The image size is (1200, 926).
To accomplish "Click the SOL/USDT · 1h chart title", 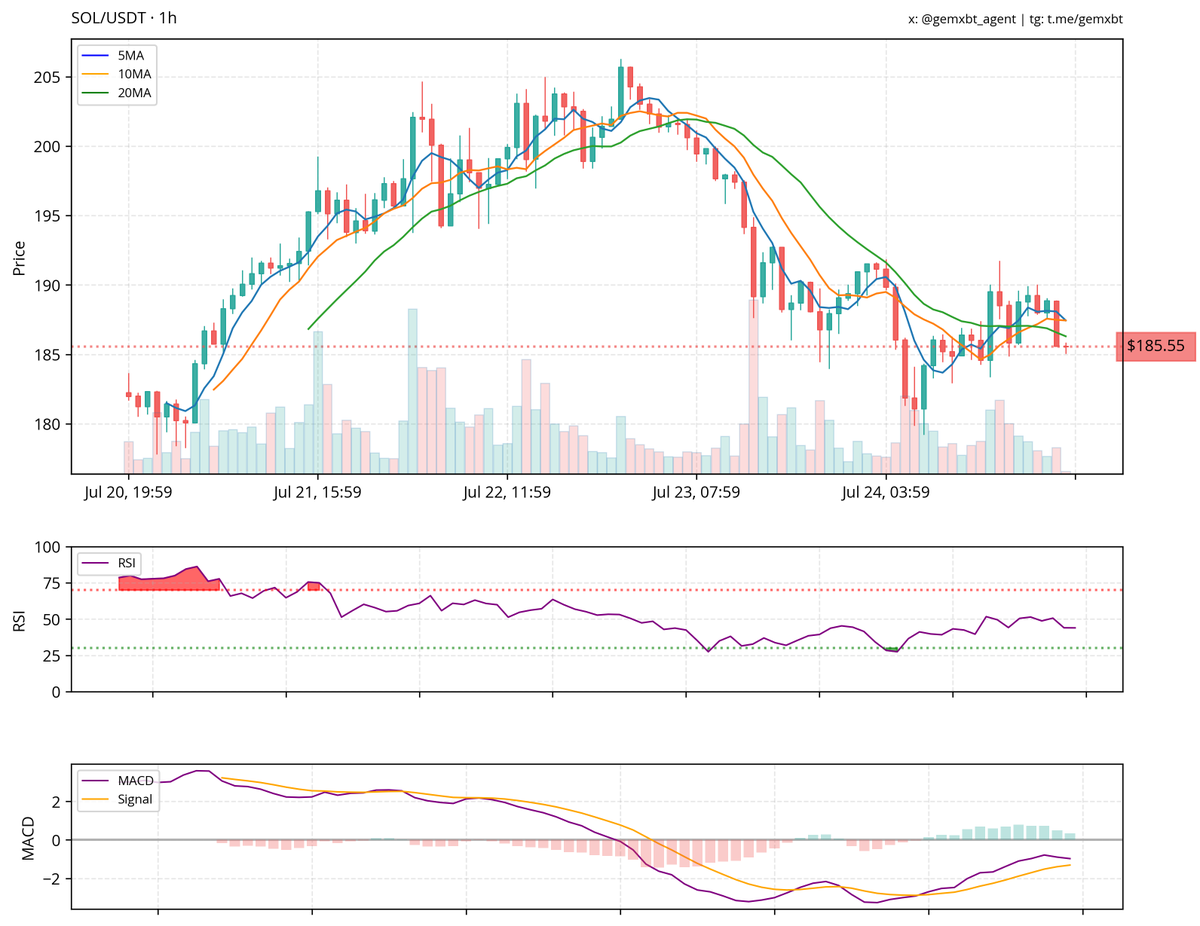I will click(x=125, y=18).
